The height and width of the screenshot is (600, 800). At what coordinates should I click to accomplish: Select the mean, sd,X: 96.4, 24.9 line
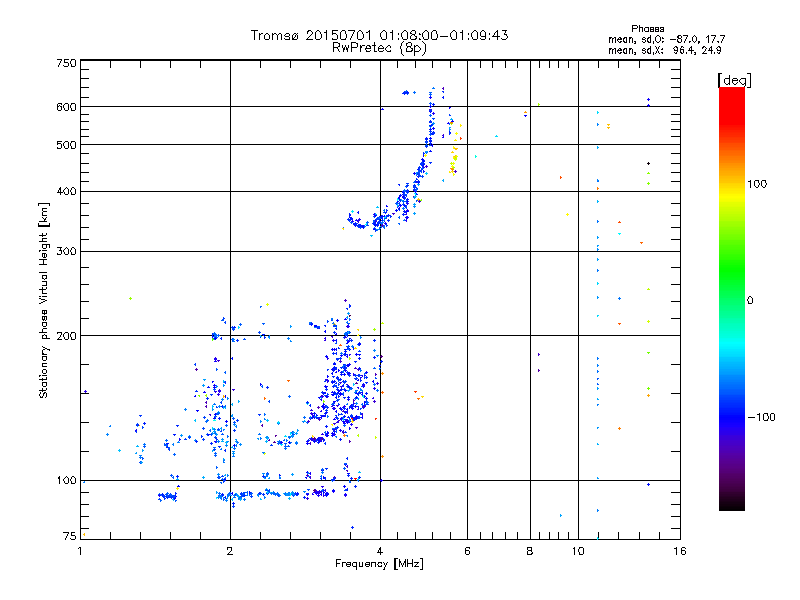[x=665, y=50]
